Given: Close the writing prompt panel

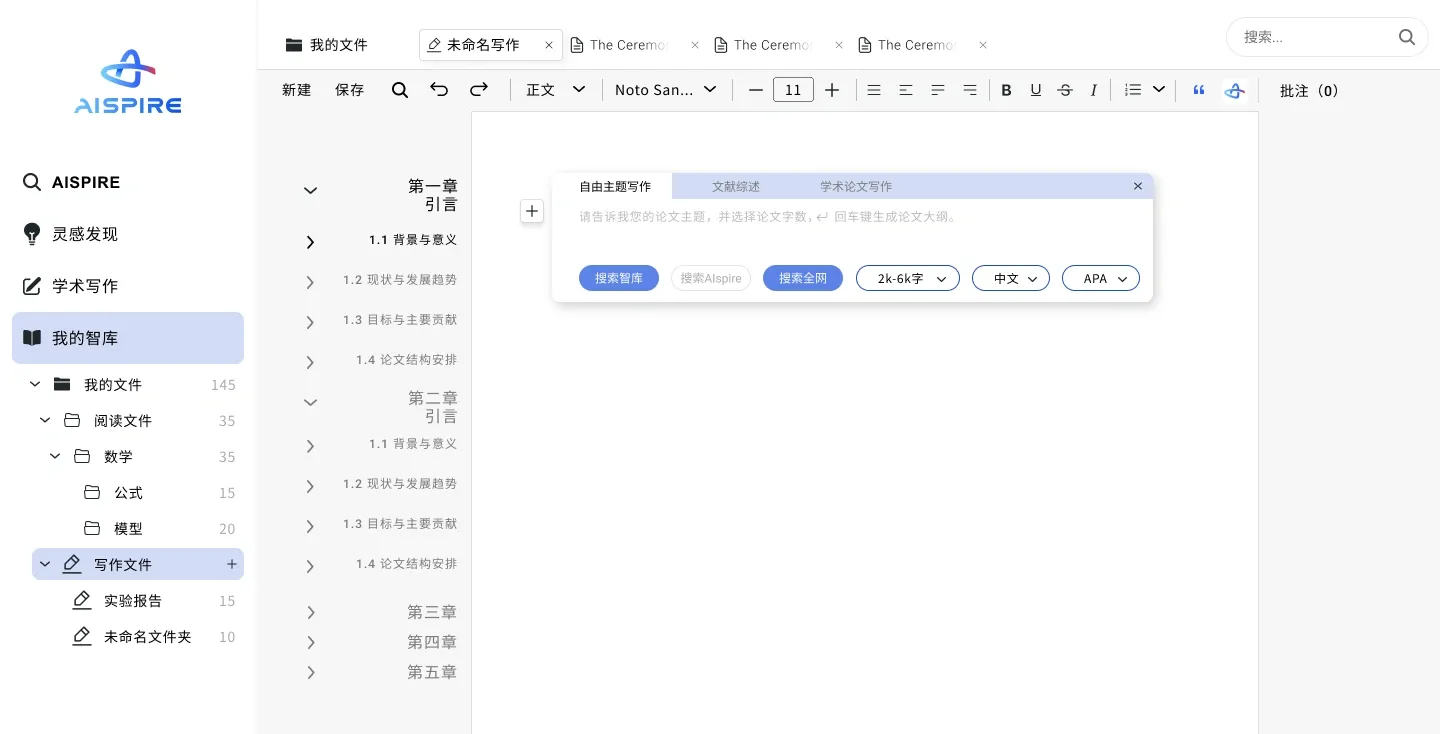Looking at the screenshot, I should tap(1138, 186).
